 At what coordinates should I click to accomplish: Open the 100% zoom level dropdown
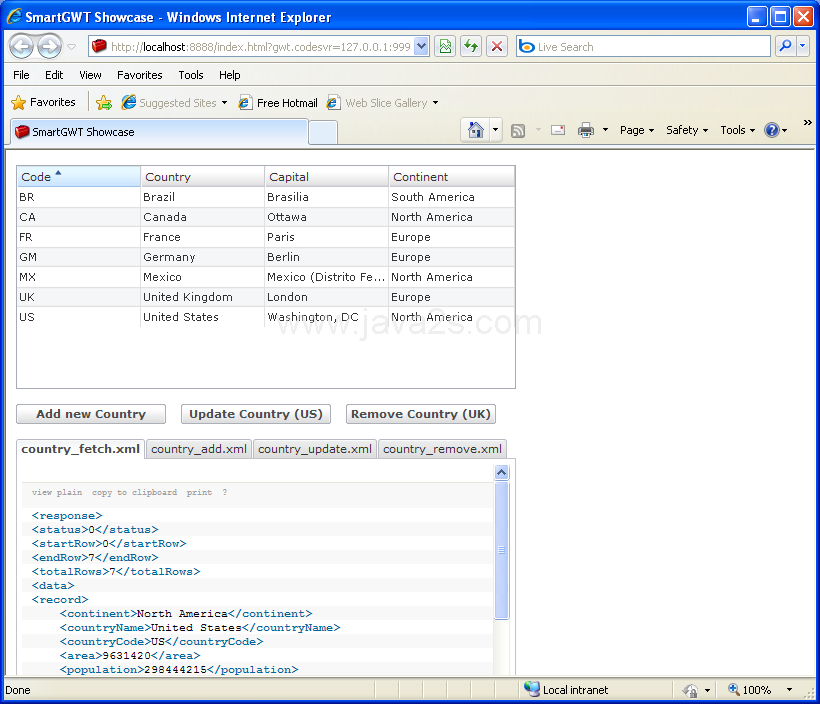[x=789, y=690]
